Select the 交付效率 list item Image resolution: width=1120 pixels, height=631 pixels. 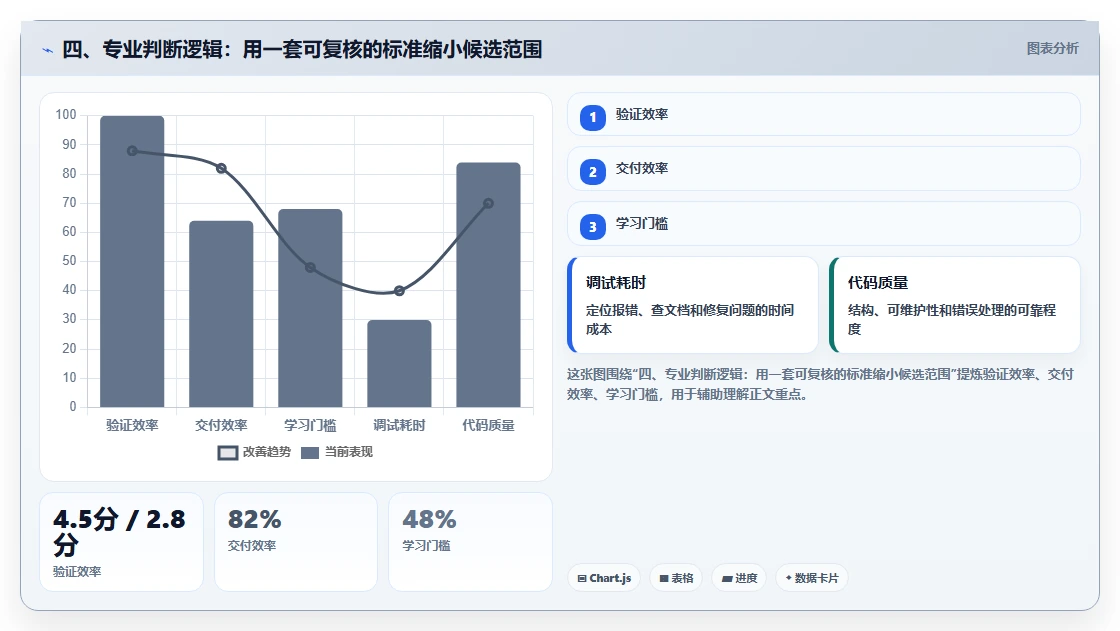pyautogui.click(x=824, y=169)
